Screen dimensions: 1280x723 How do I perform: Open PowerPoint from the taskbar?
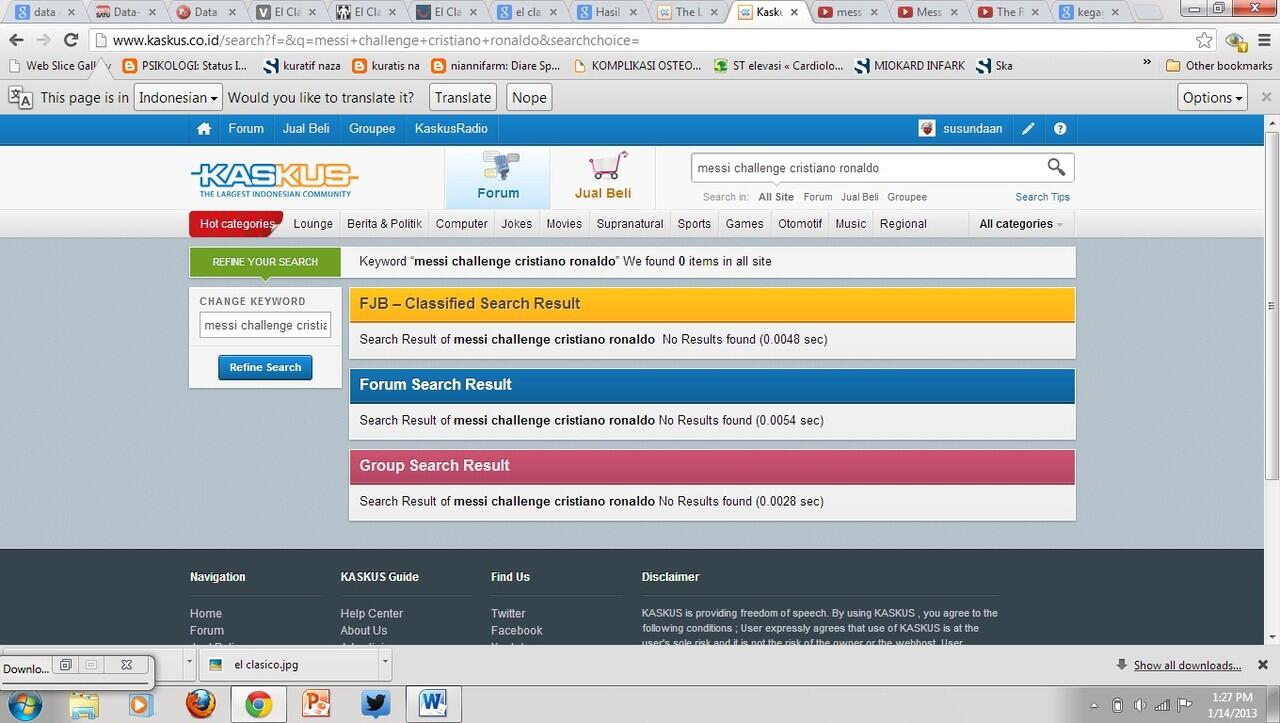tap(317, 704)
